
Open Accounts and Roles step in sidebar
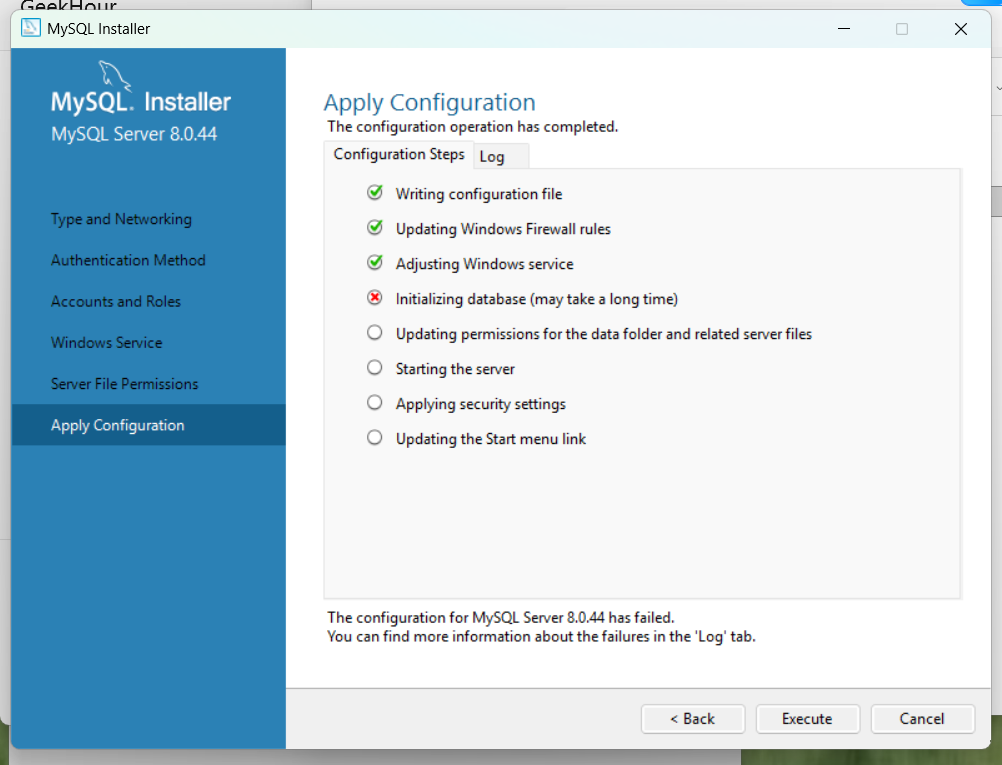(116, 302)
